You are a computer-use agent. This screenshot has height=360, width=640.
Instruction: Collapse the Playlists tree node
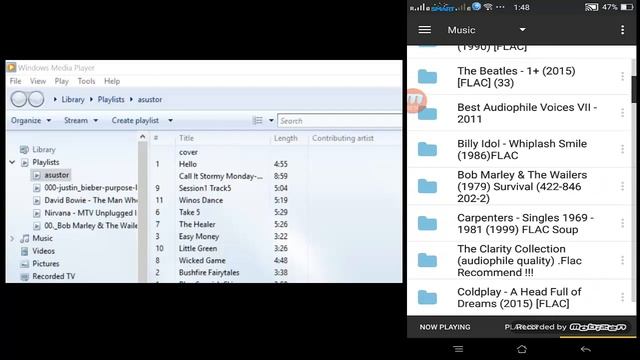[x=12, y=162]
